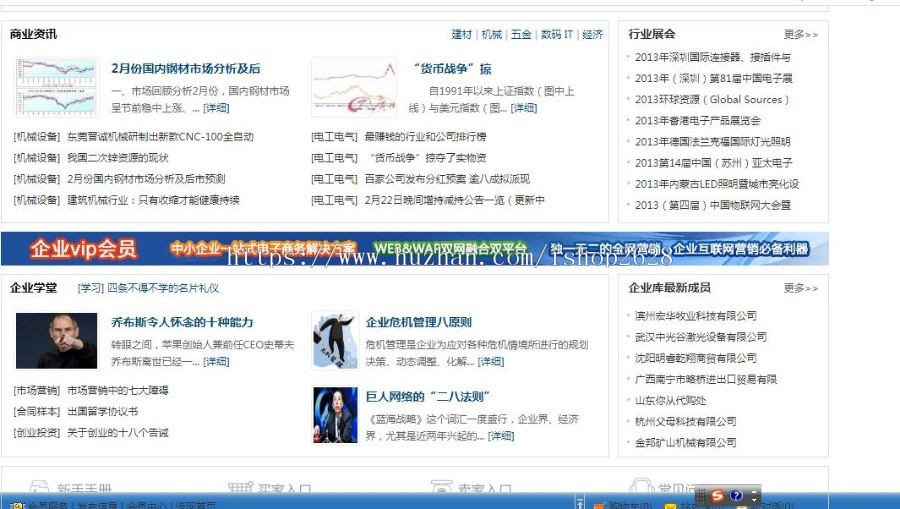Screen dimensions: 900x509
Task: Open article 2月22日晚间增持减持公告一览
Action: tap(455, 200)
